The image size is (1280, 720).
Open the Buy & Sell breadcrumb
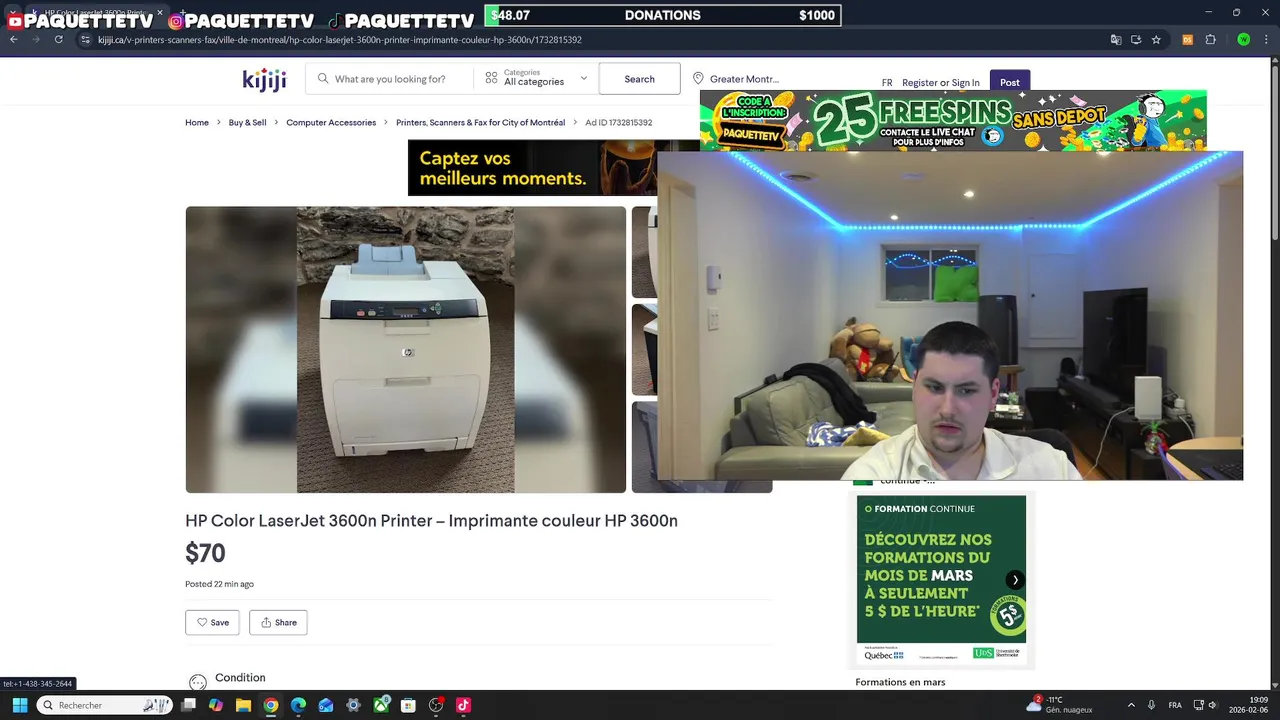247,122
